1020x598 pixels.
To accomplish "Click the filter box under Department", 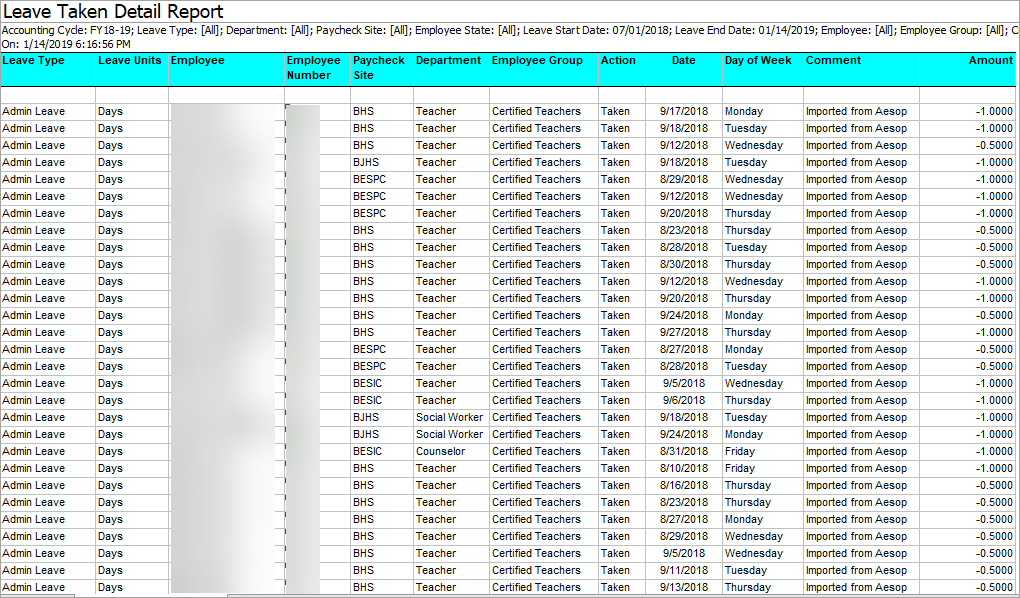I will point(450,95).
